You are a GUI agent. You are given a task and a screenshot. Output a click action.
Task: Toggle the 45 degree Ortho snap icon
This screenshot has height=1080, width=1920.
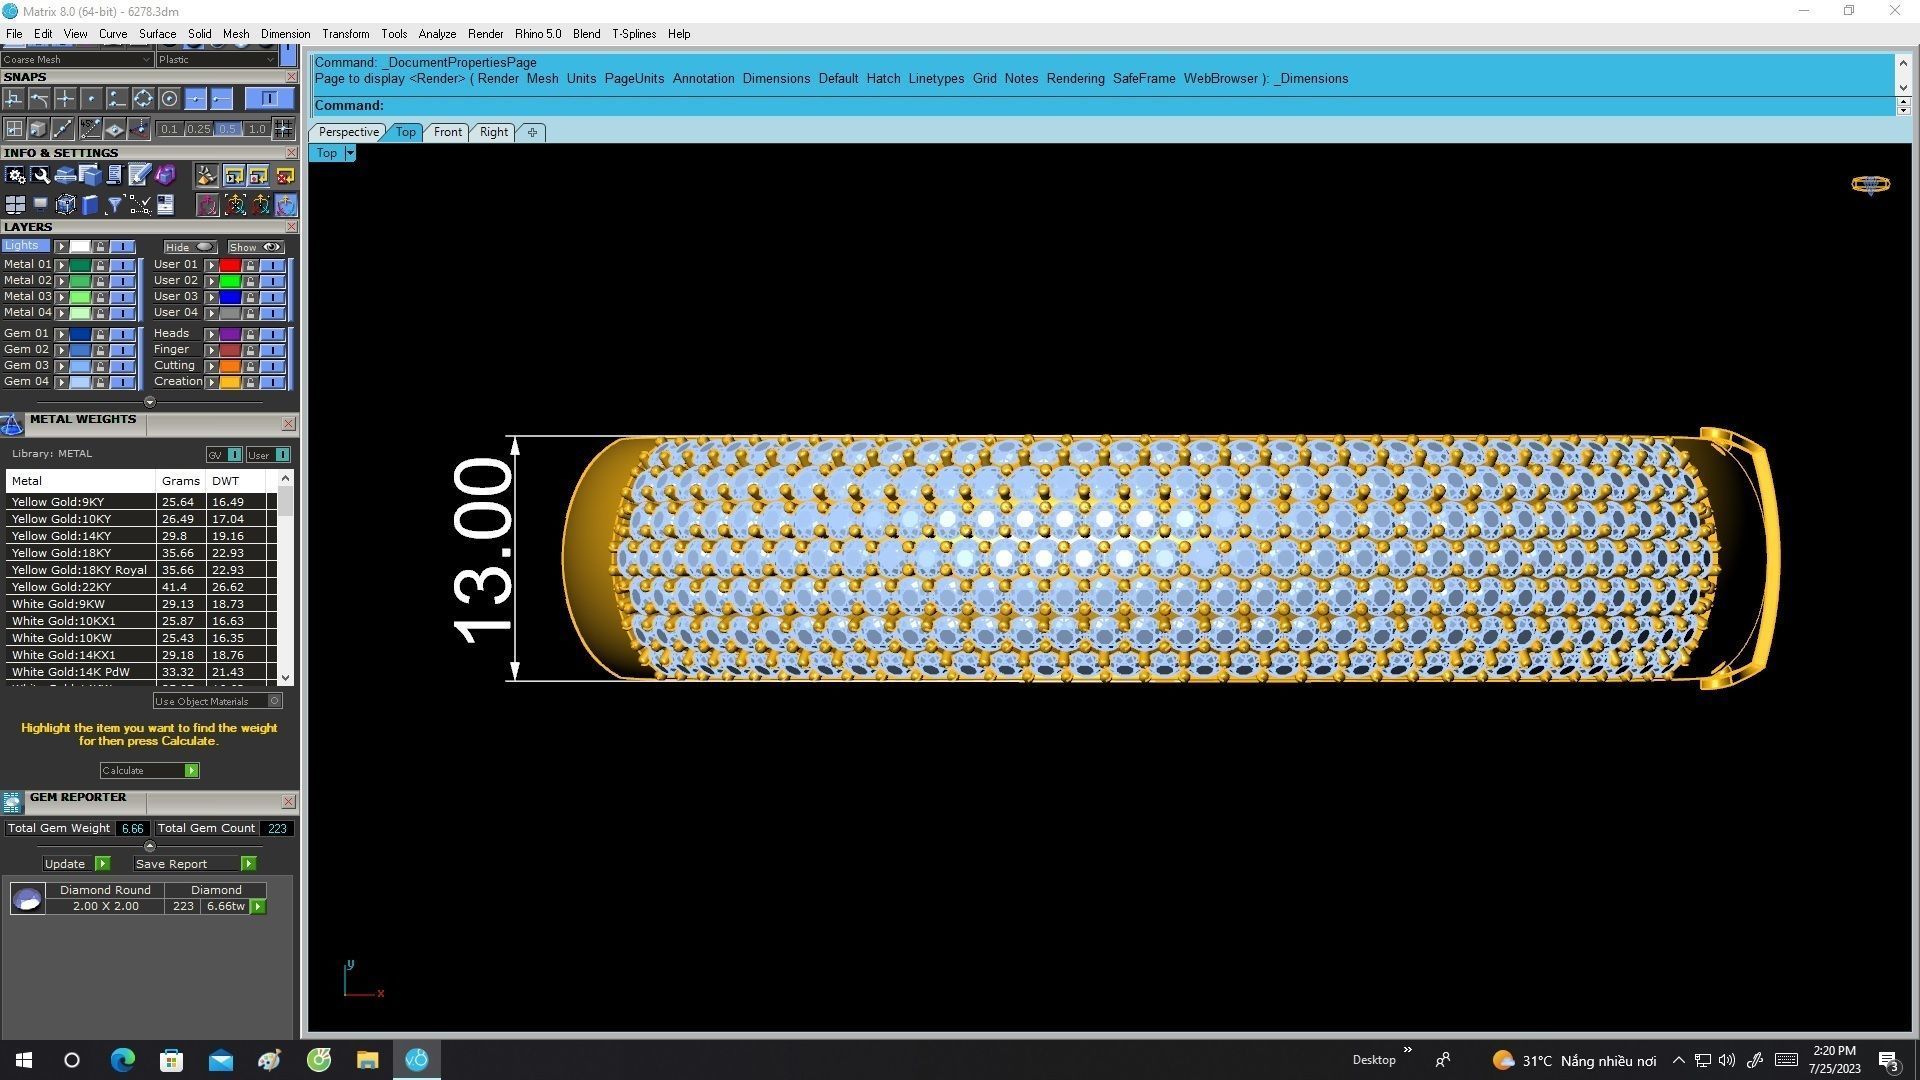(x=90, y=129)
